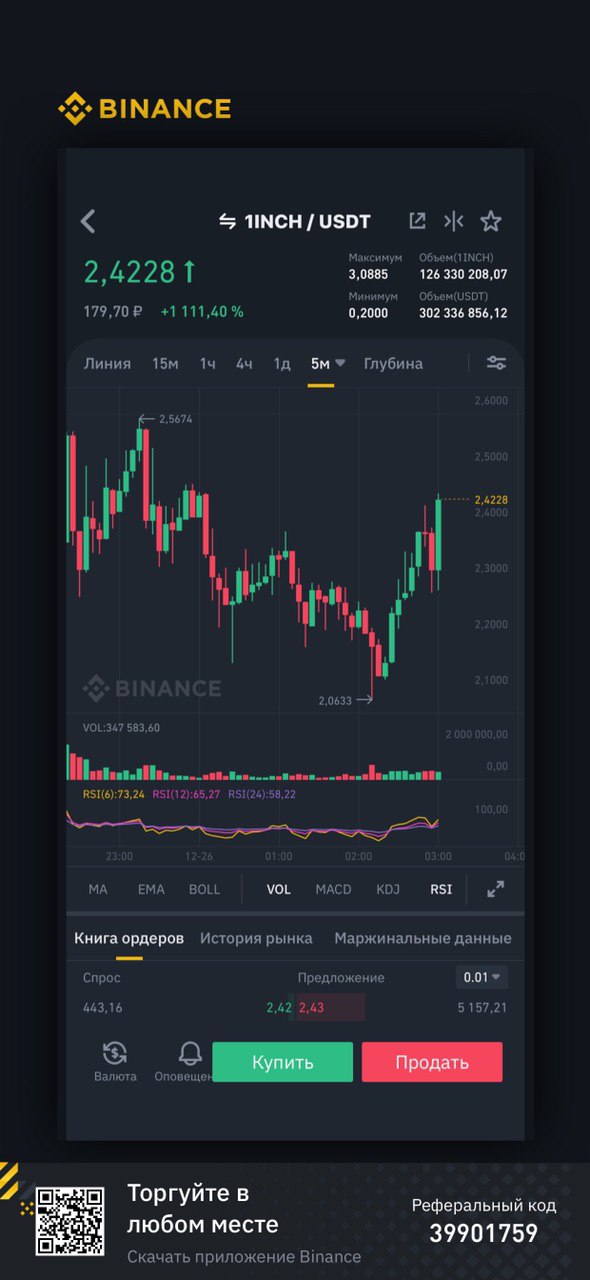Select the 15м timeframe

pyautogui.click(x=165, y=363)
